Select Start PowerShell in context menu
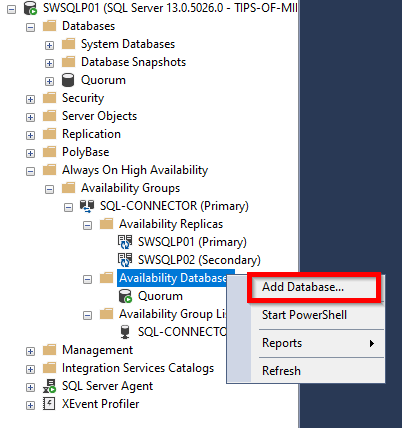Screen dimensions: 402x428 [x=305, y=315]
